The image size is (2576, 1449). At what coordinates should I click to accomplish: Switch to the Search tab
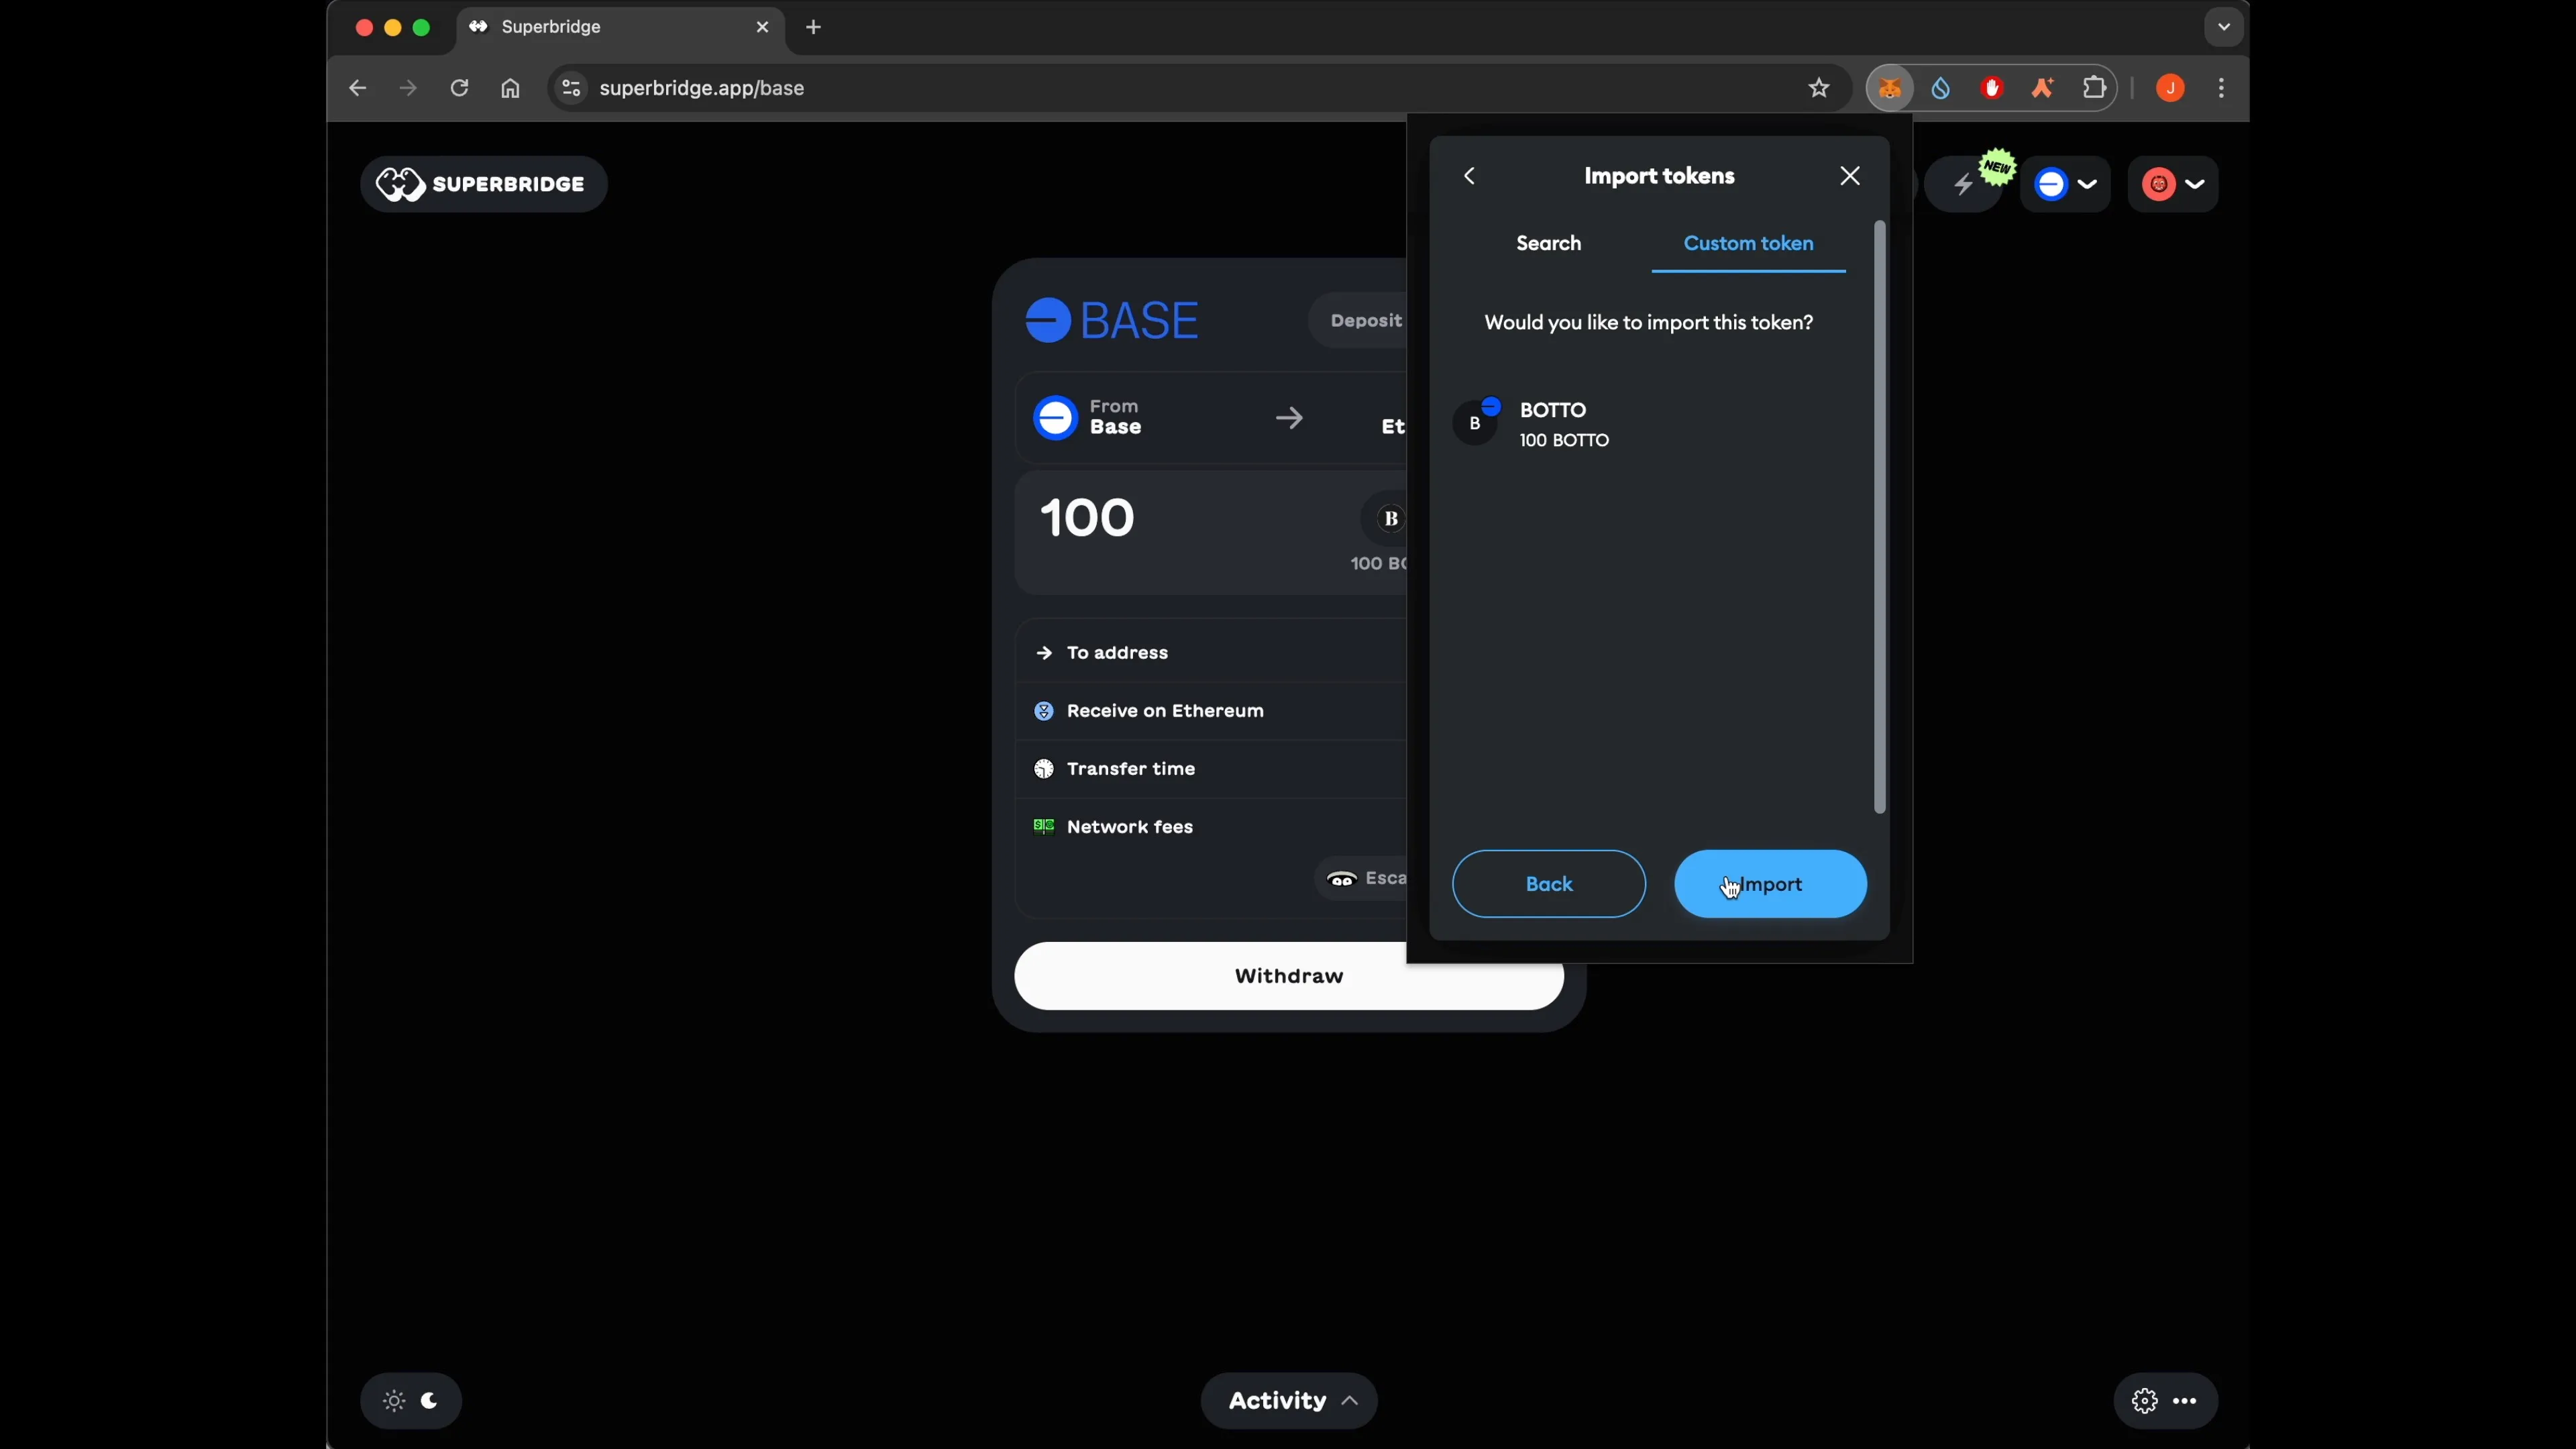coord(1548,243)
